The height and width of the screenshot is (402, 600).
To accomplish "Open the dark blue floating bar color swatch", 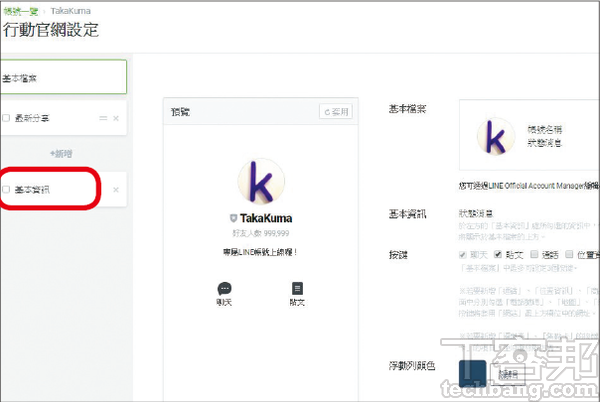I will (x=473, y=373).
